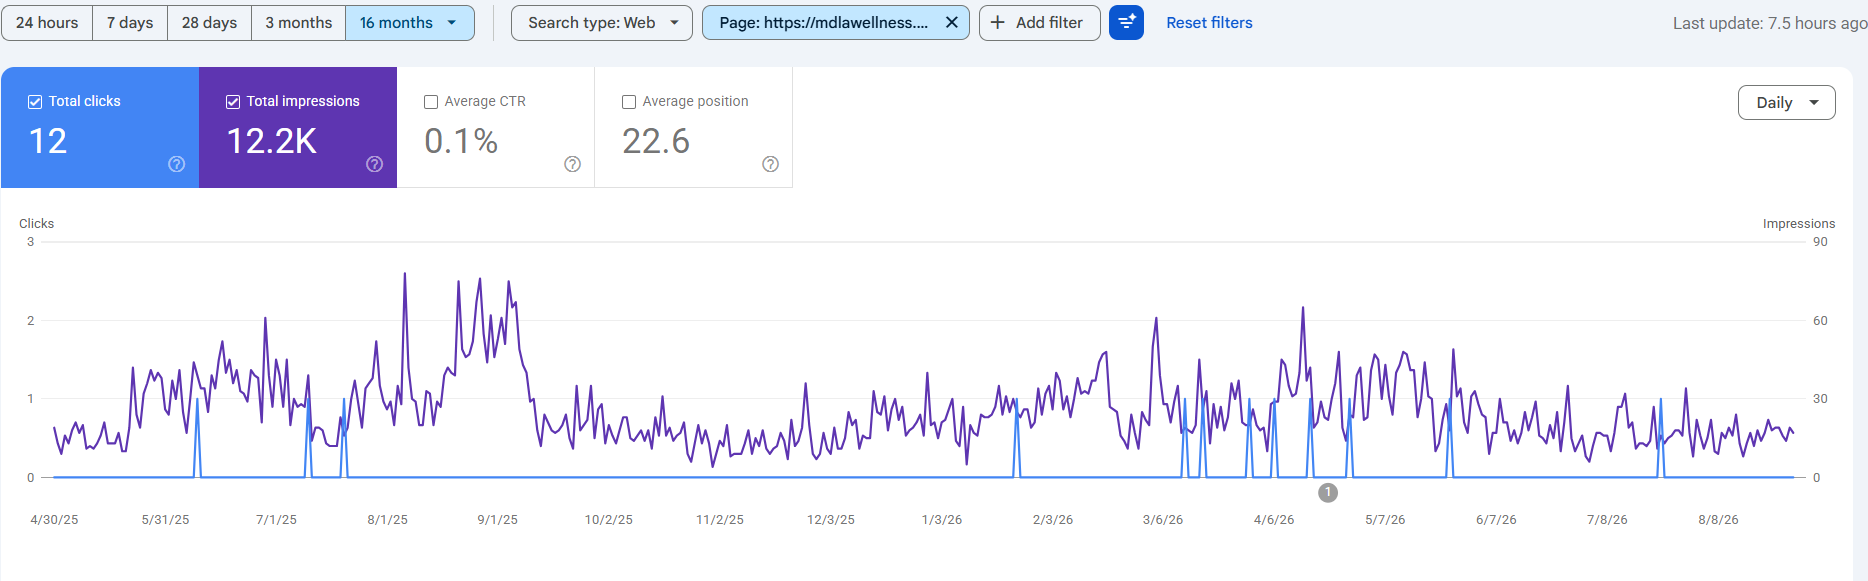1868x581 pixels.
Task: Select the 7 days date range
Action: 130,22
